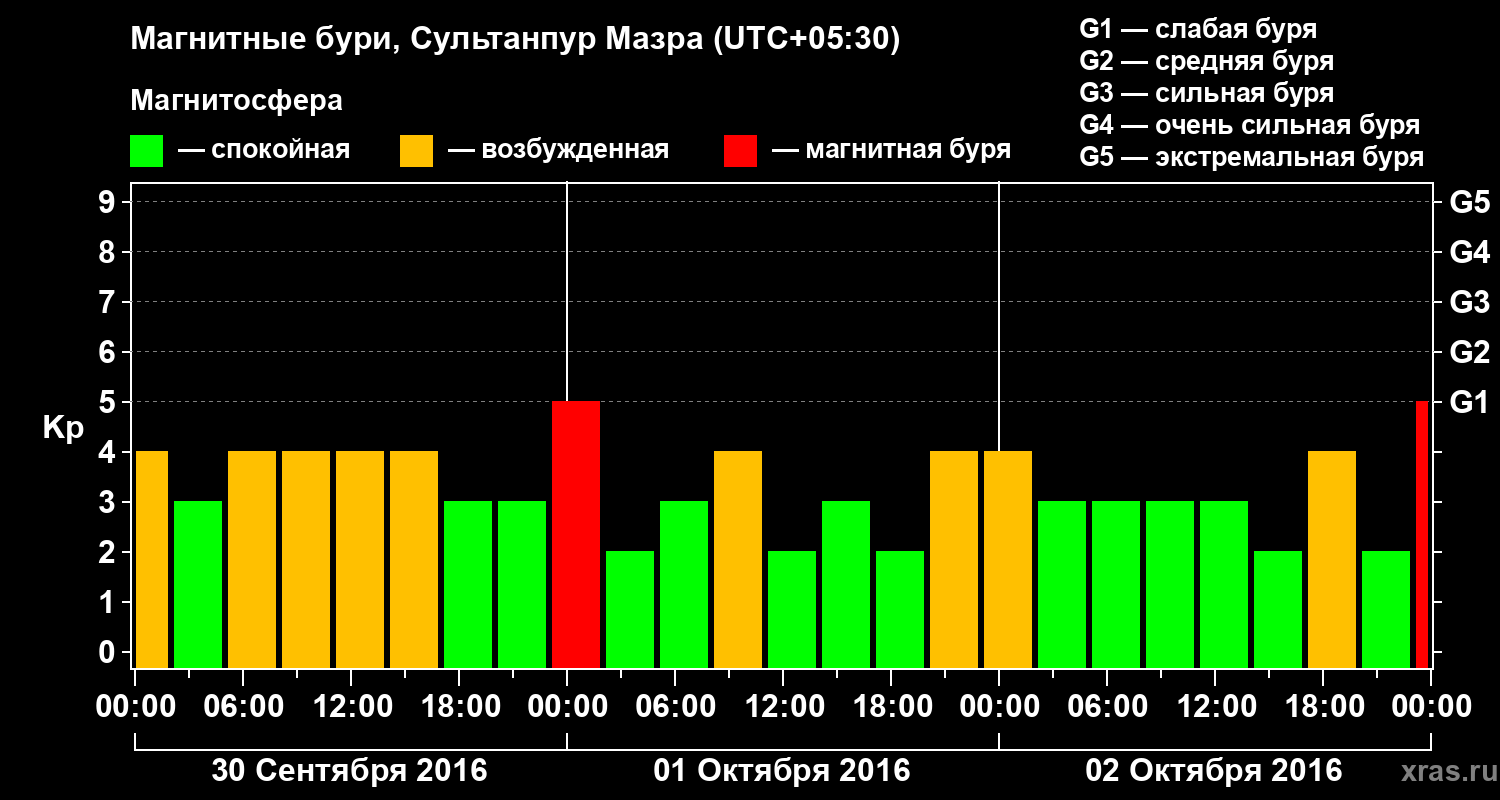Click the yellow bar starting 02 Октября at midnight

(x=1008, y=559)
